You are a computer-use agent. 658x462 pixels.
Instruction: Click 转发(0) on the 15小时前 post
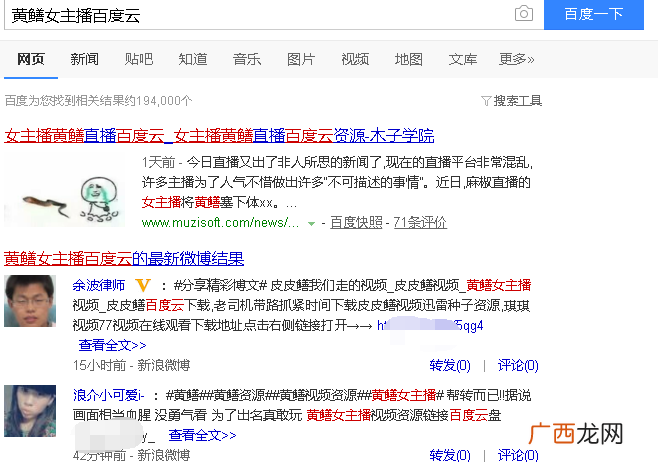click(x=450, y=365)
